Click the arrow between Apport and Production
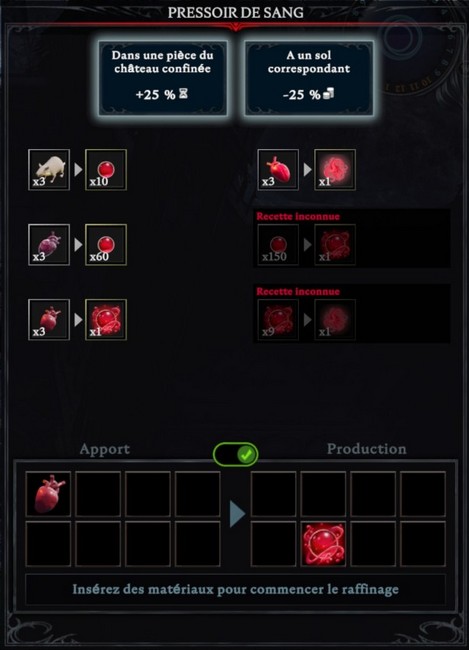 point(237,514)
